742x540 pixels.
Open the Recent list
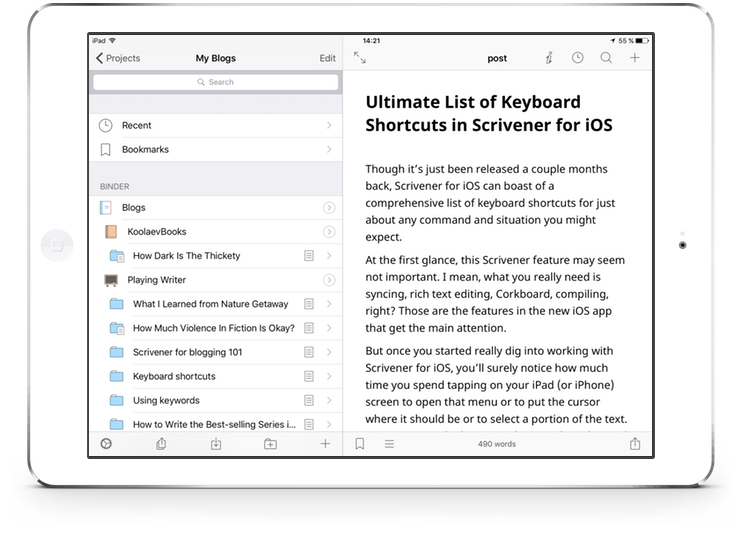pos(216,125)
